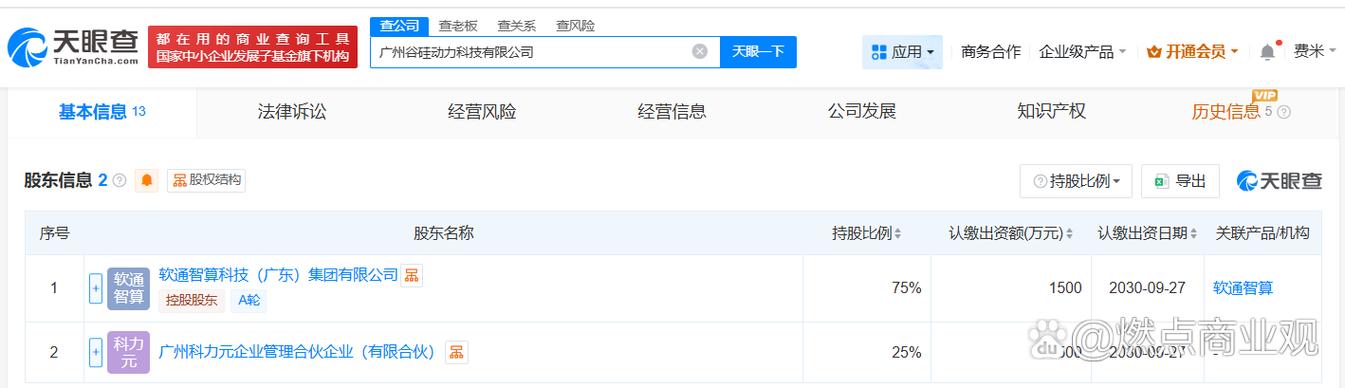1345x388 pixels.
Task: Select the 查公司 search tab
Action: pyautogui.click(x=399, y=26)
